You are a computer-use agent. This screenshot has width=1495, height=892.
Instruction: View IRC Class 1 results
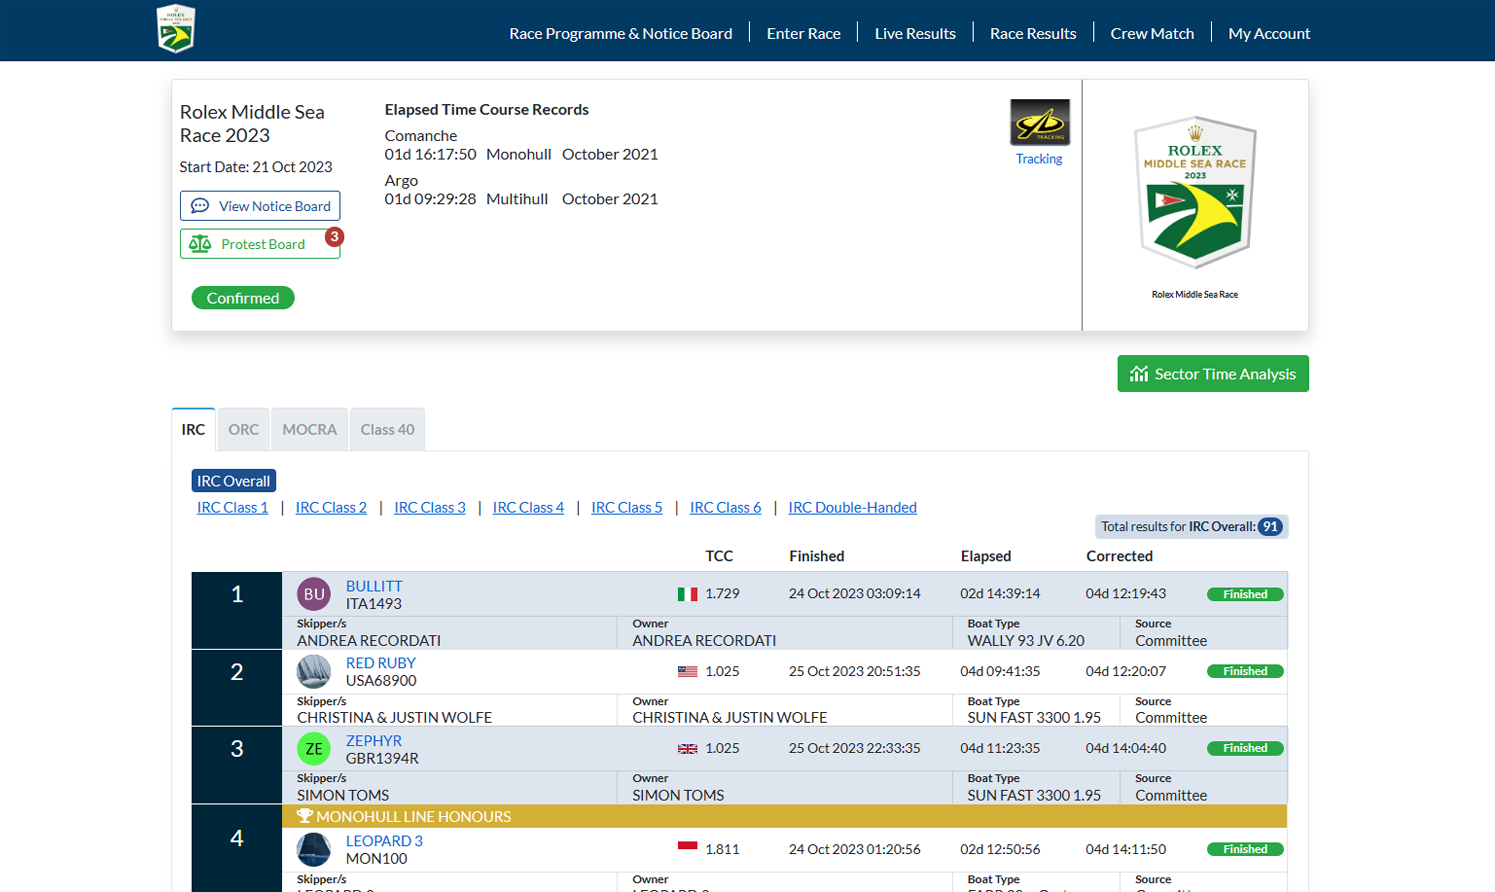point(232,507)
